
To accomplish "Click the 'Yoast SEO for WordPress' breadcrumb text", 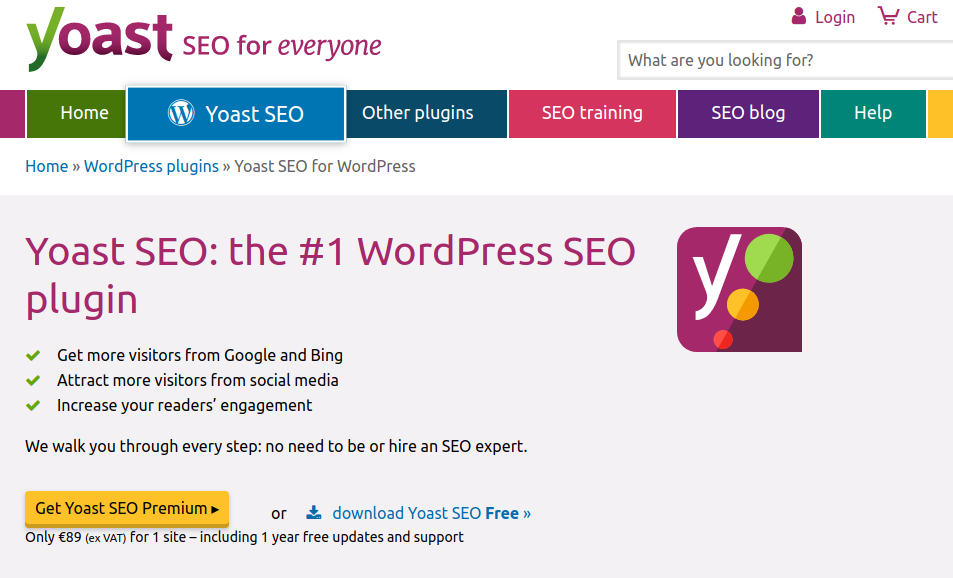I will [x=325, y=167].
